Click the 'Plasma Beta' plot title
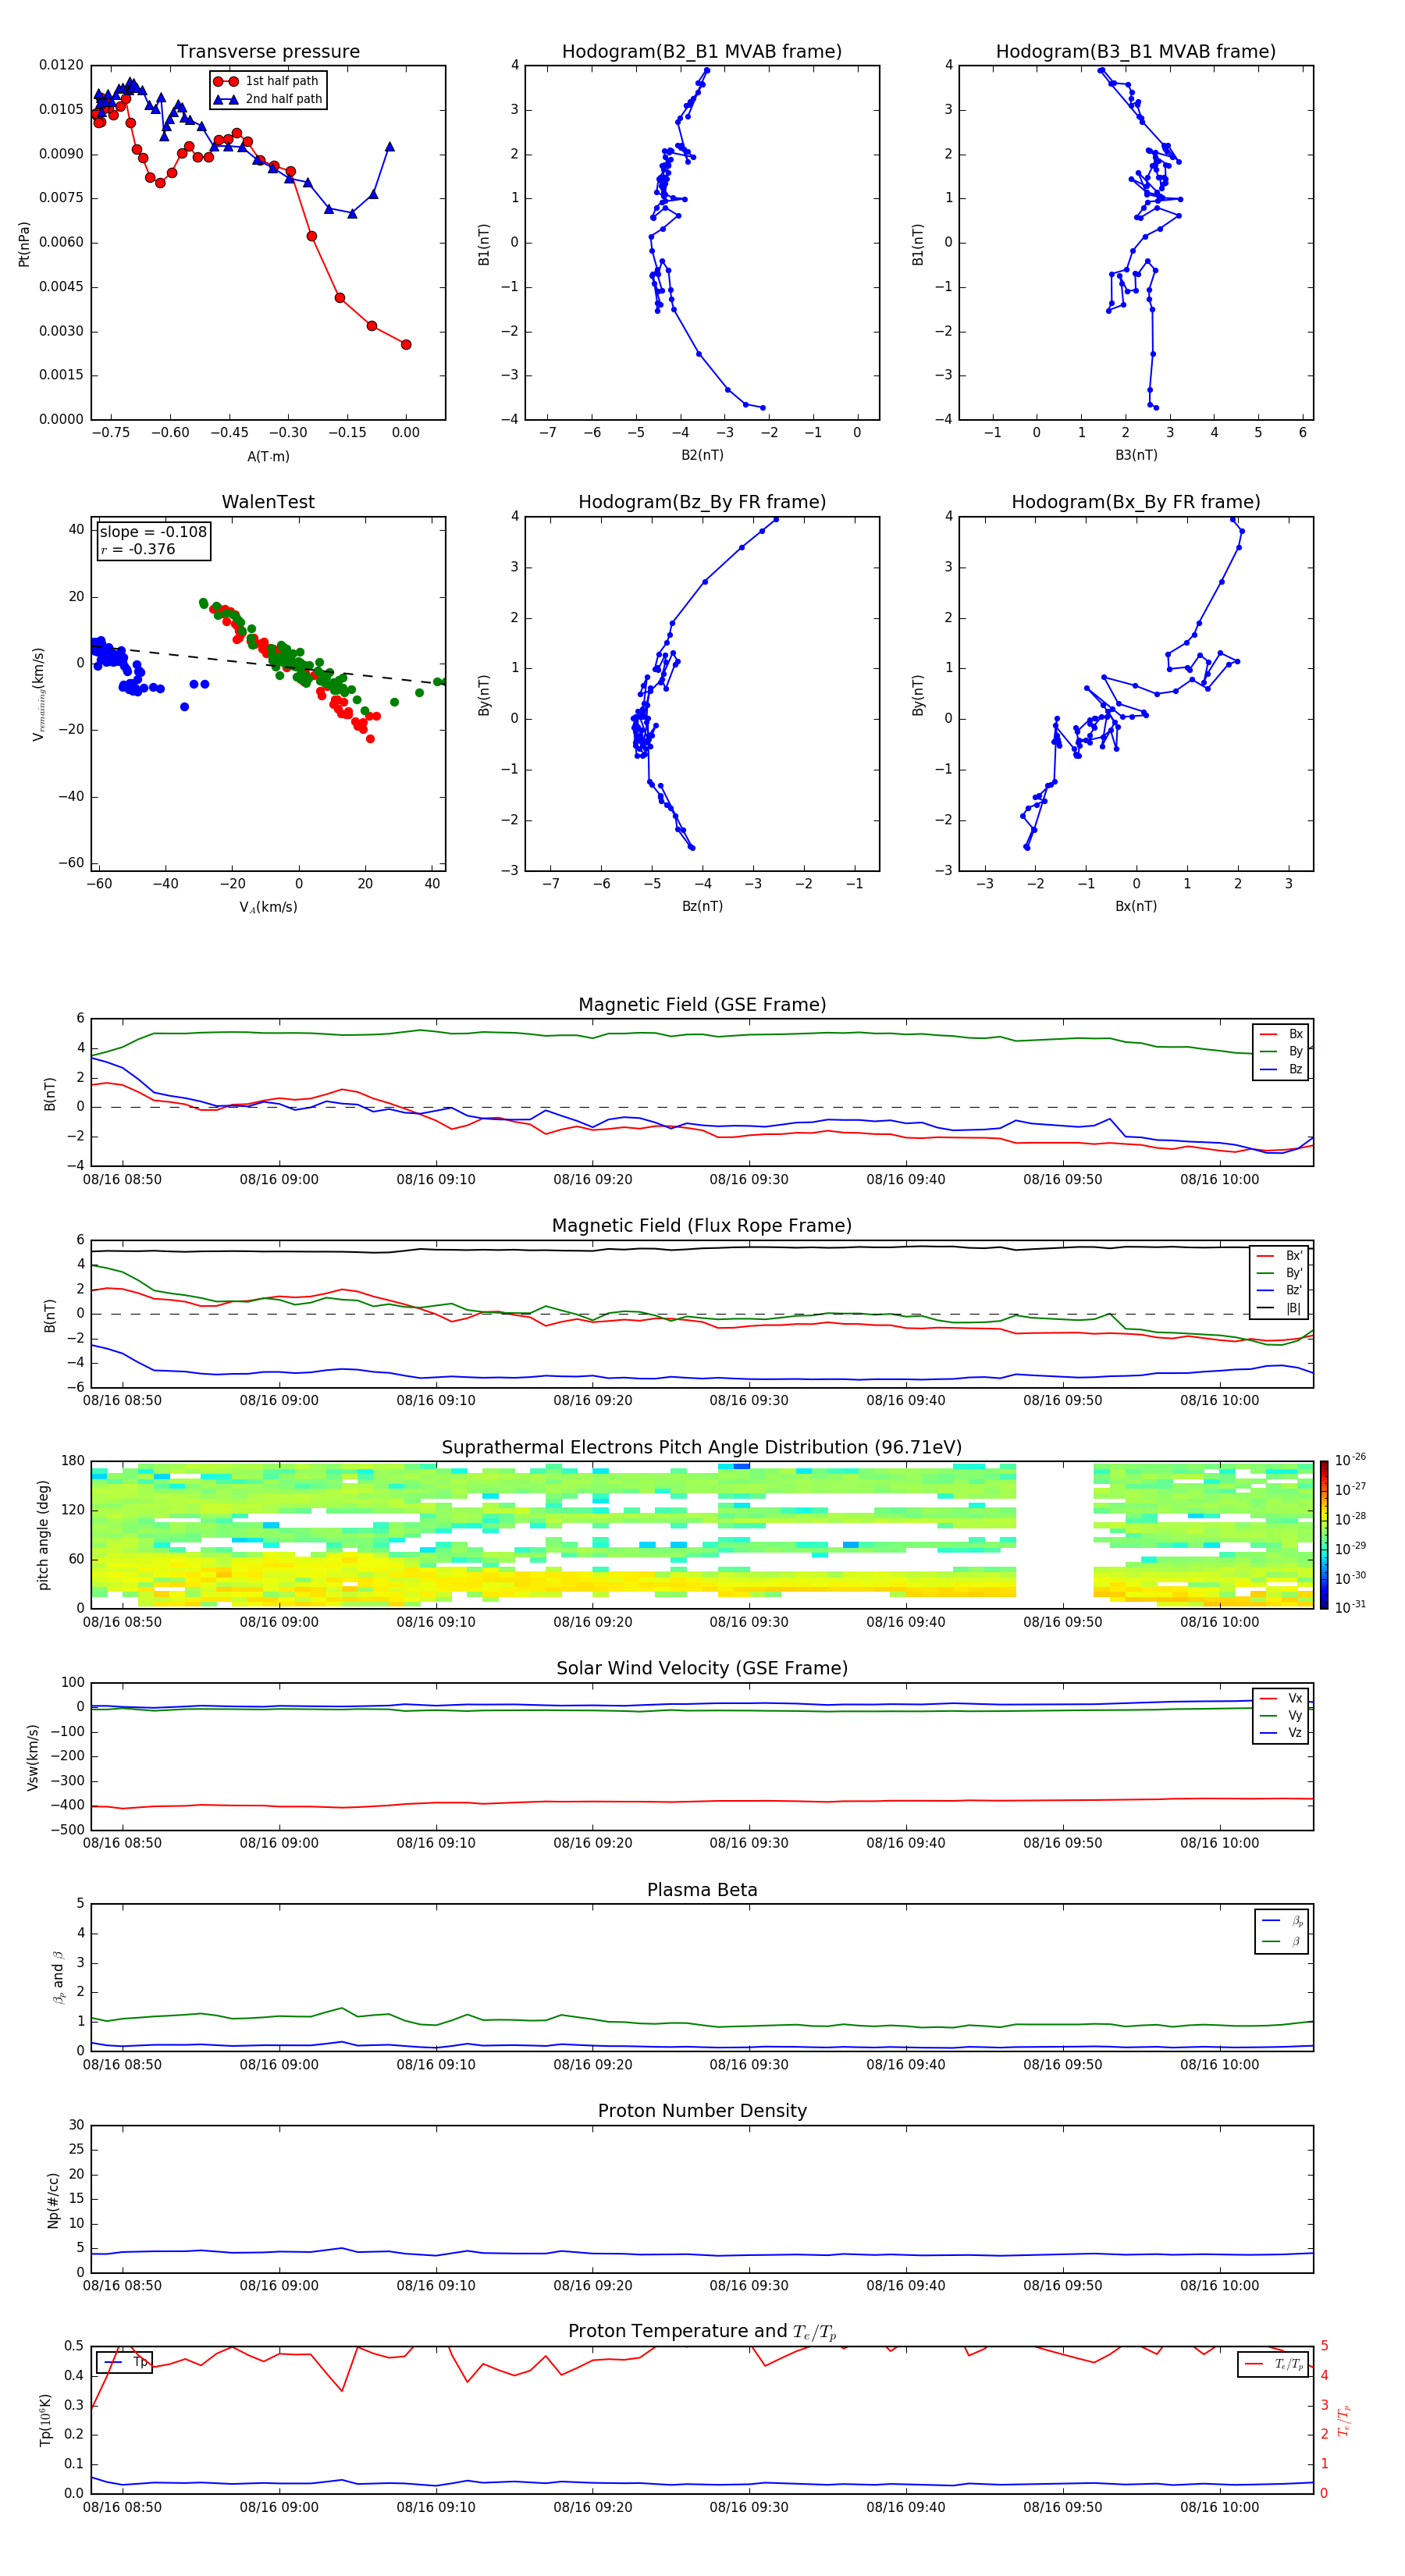This screenshot has width=1405, height=2576. coord(702,1891)
